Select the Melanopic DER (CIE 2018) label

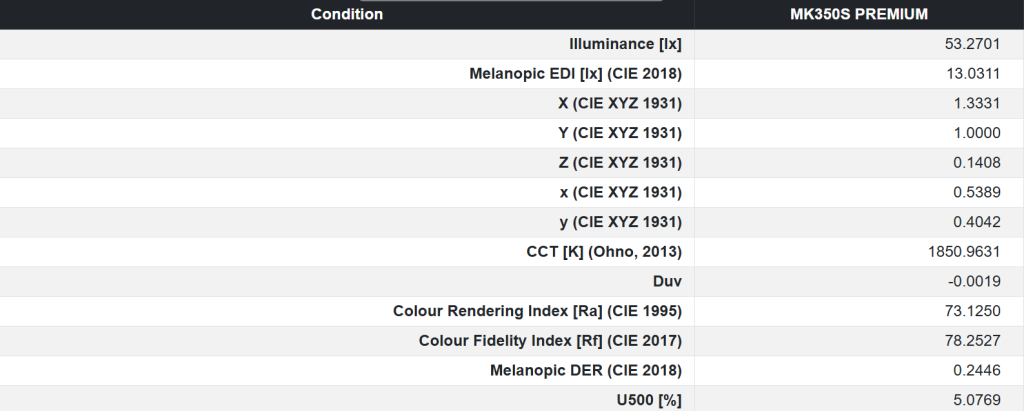(x=586, y=370)
